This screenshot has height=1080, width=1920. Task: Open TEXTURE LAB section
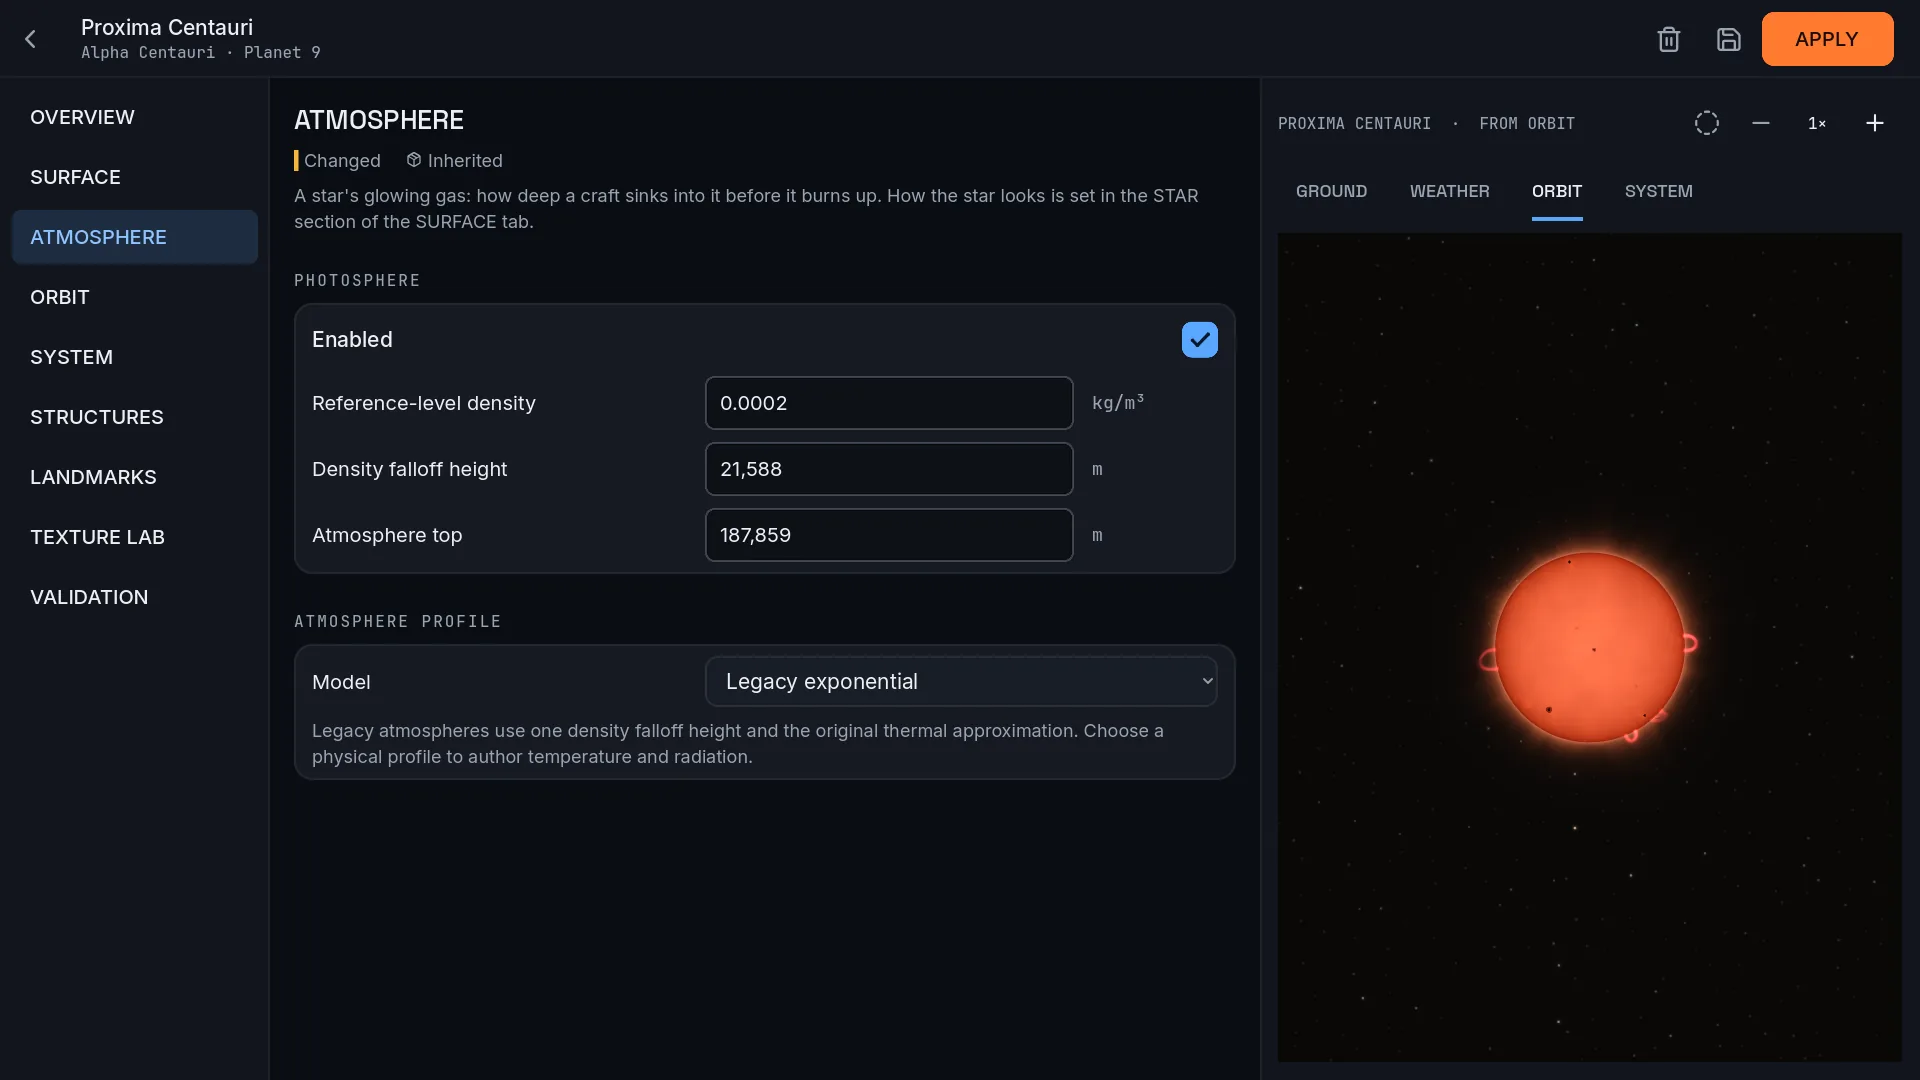point(134,537)
